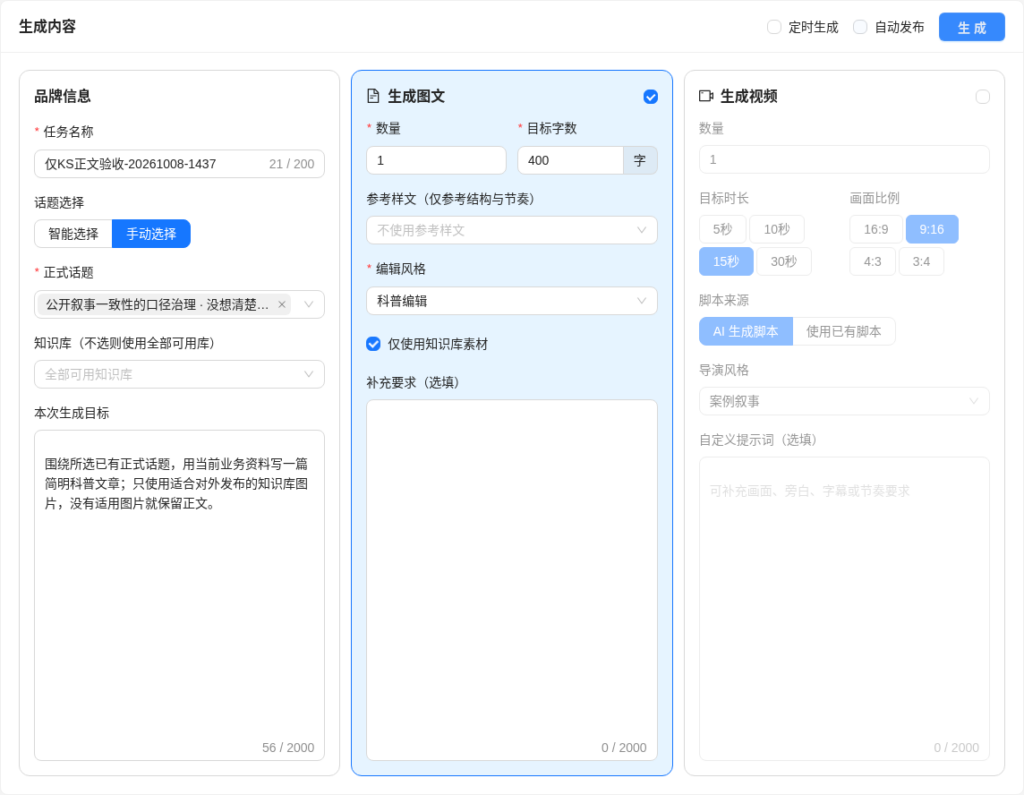Click the 56 / 2000 character counter

[288, 747]
